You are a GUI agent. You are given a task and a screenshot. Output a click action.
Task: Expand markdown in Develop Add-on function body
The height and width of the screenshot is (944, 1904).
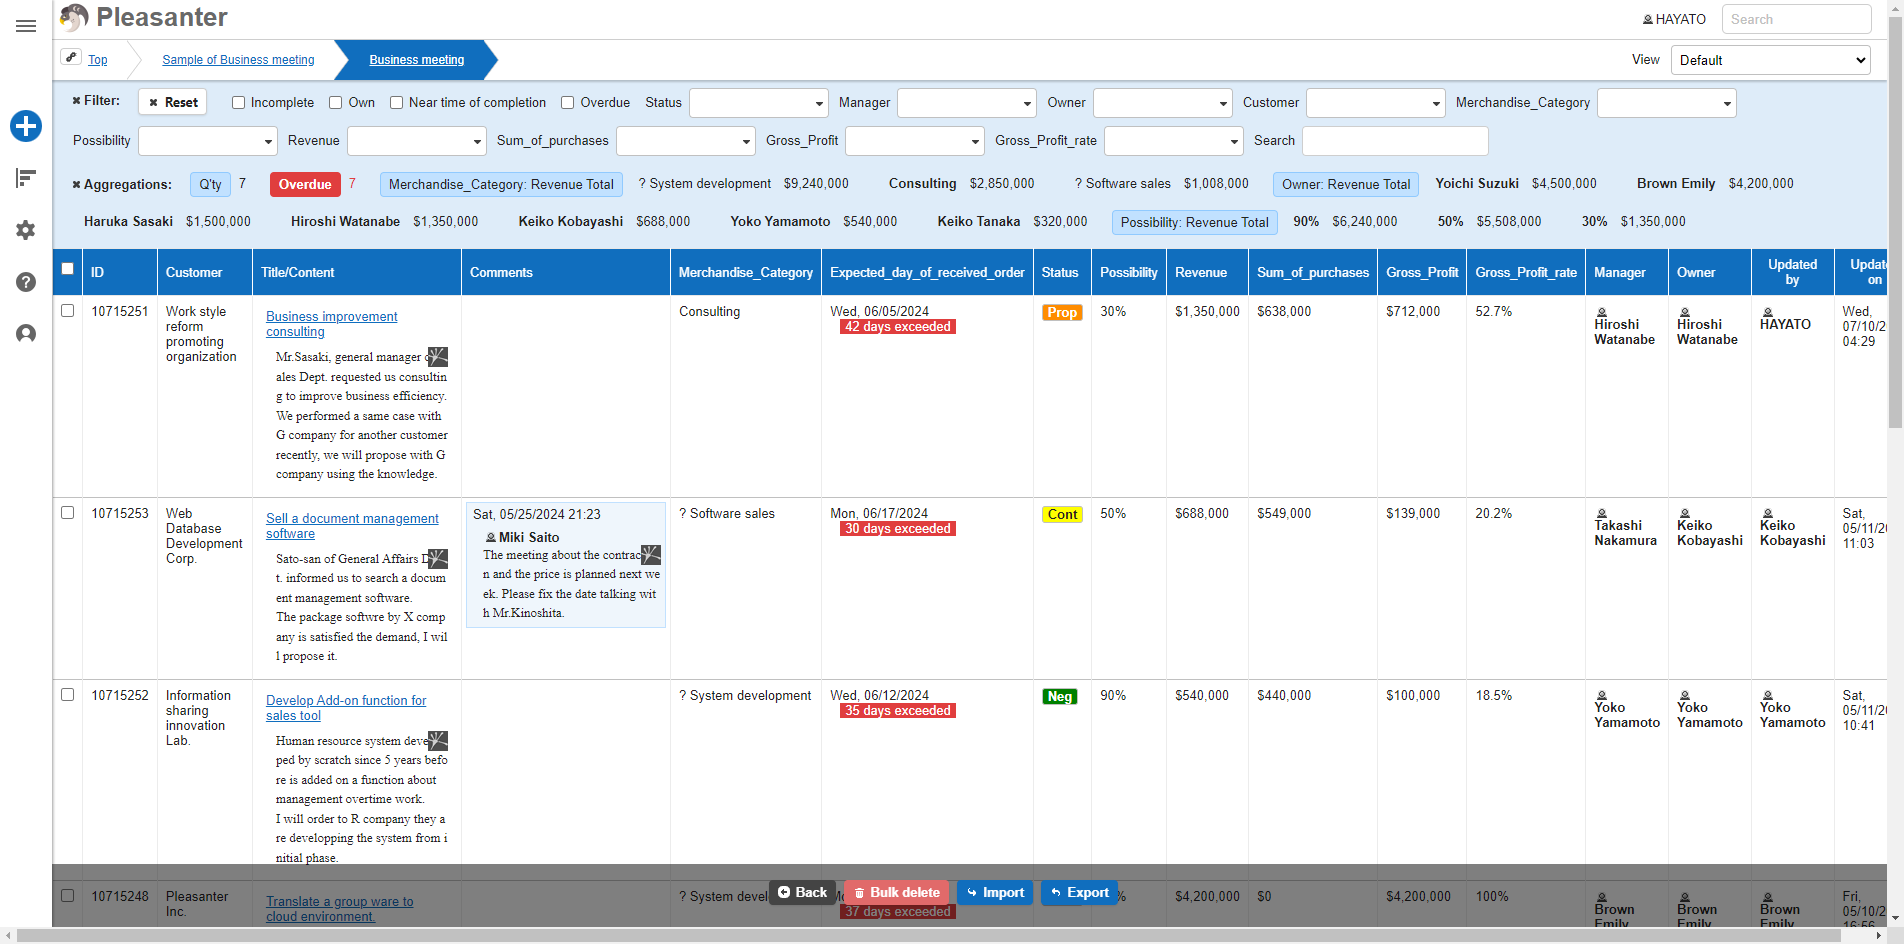tap(438, 740)
